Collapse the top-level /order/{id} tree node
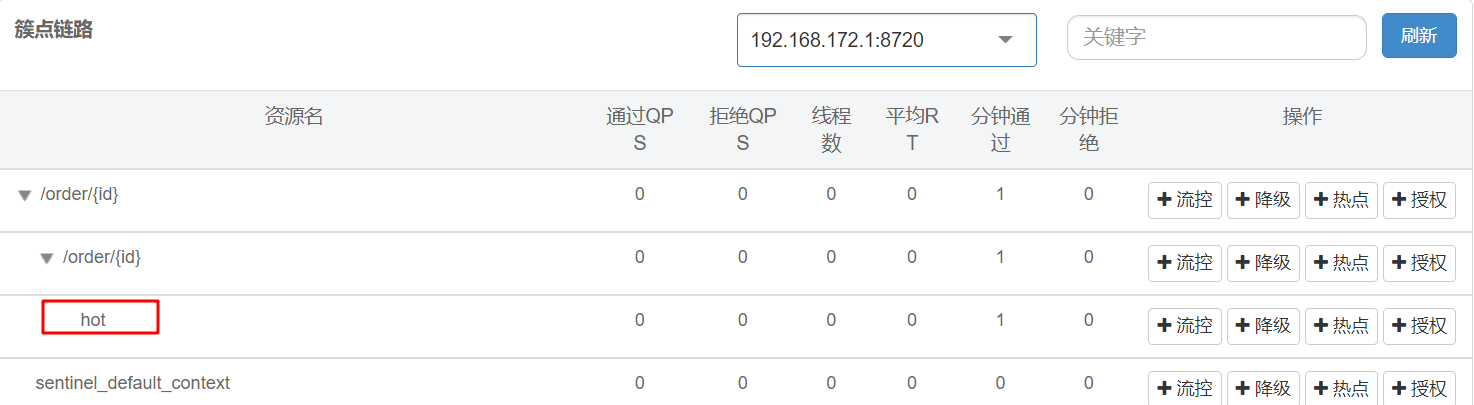 [25, 195]
